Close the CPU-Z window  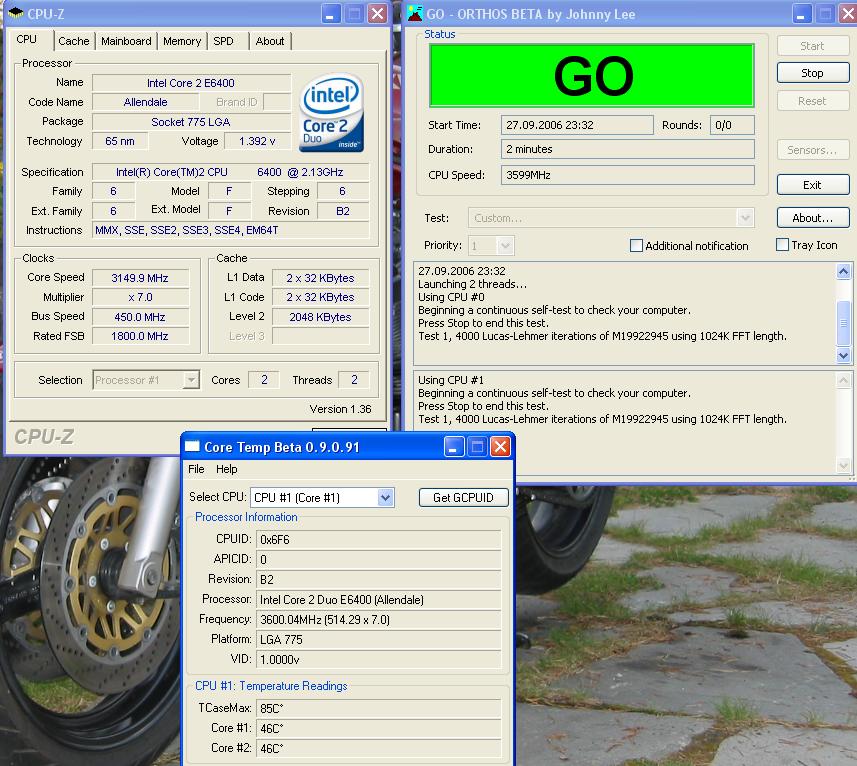coord(377,14)
